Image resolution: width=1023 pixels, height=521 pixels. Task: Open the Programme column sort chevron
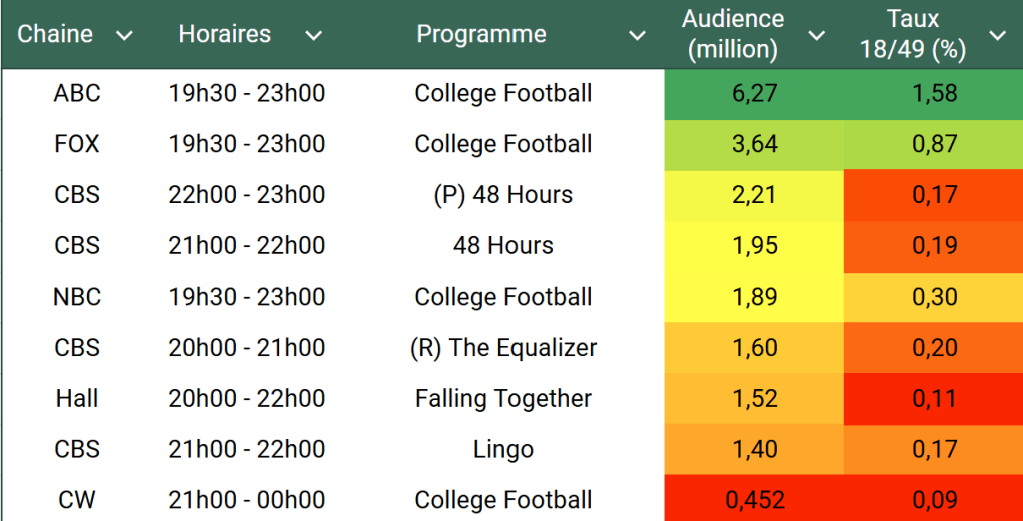point(637,36)
